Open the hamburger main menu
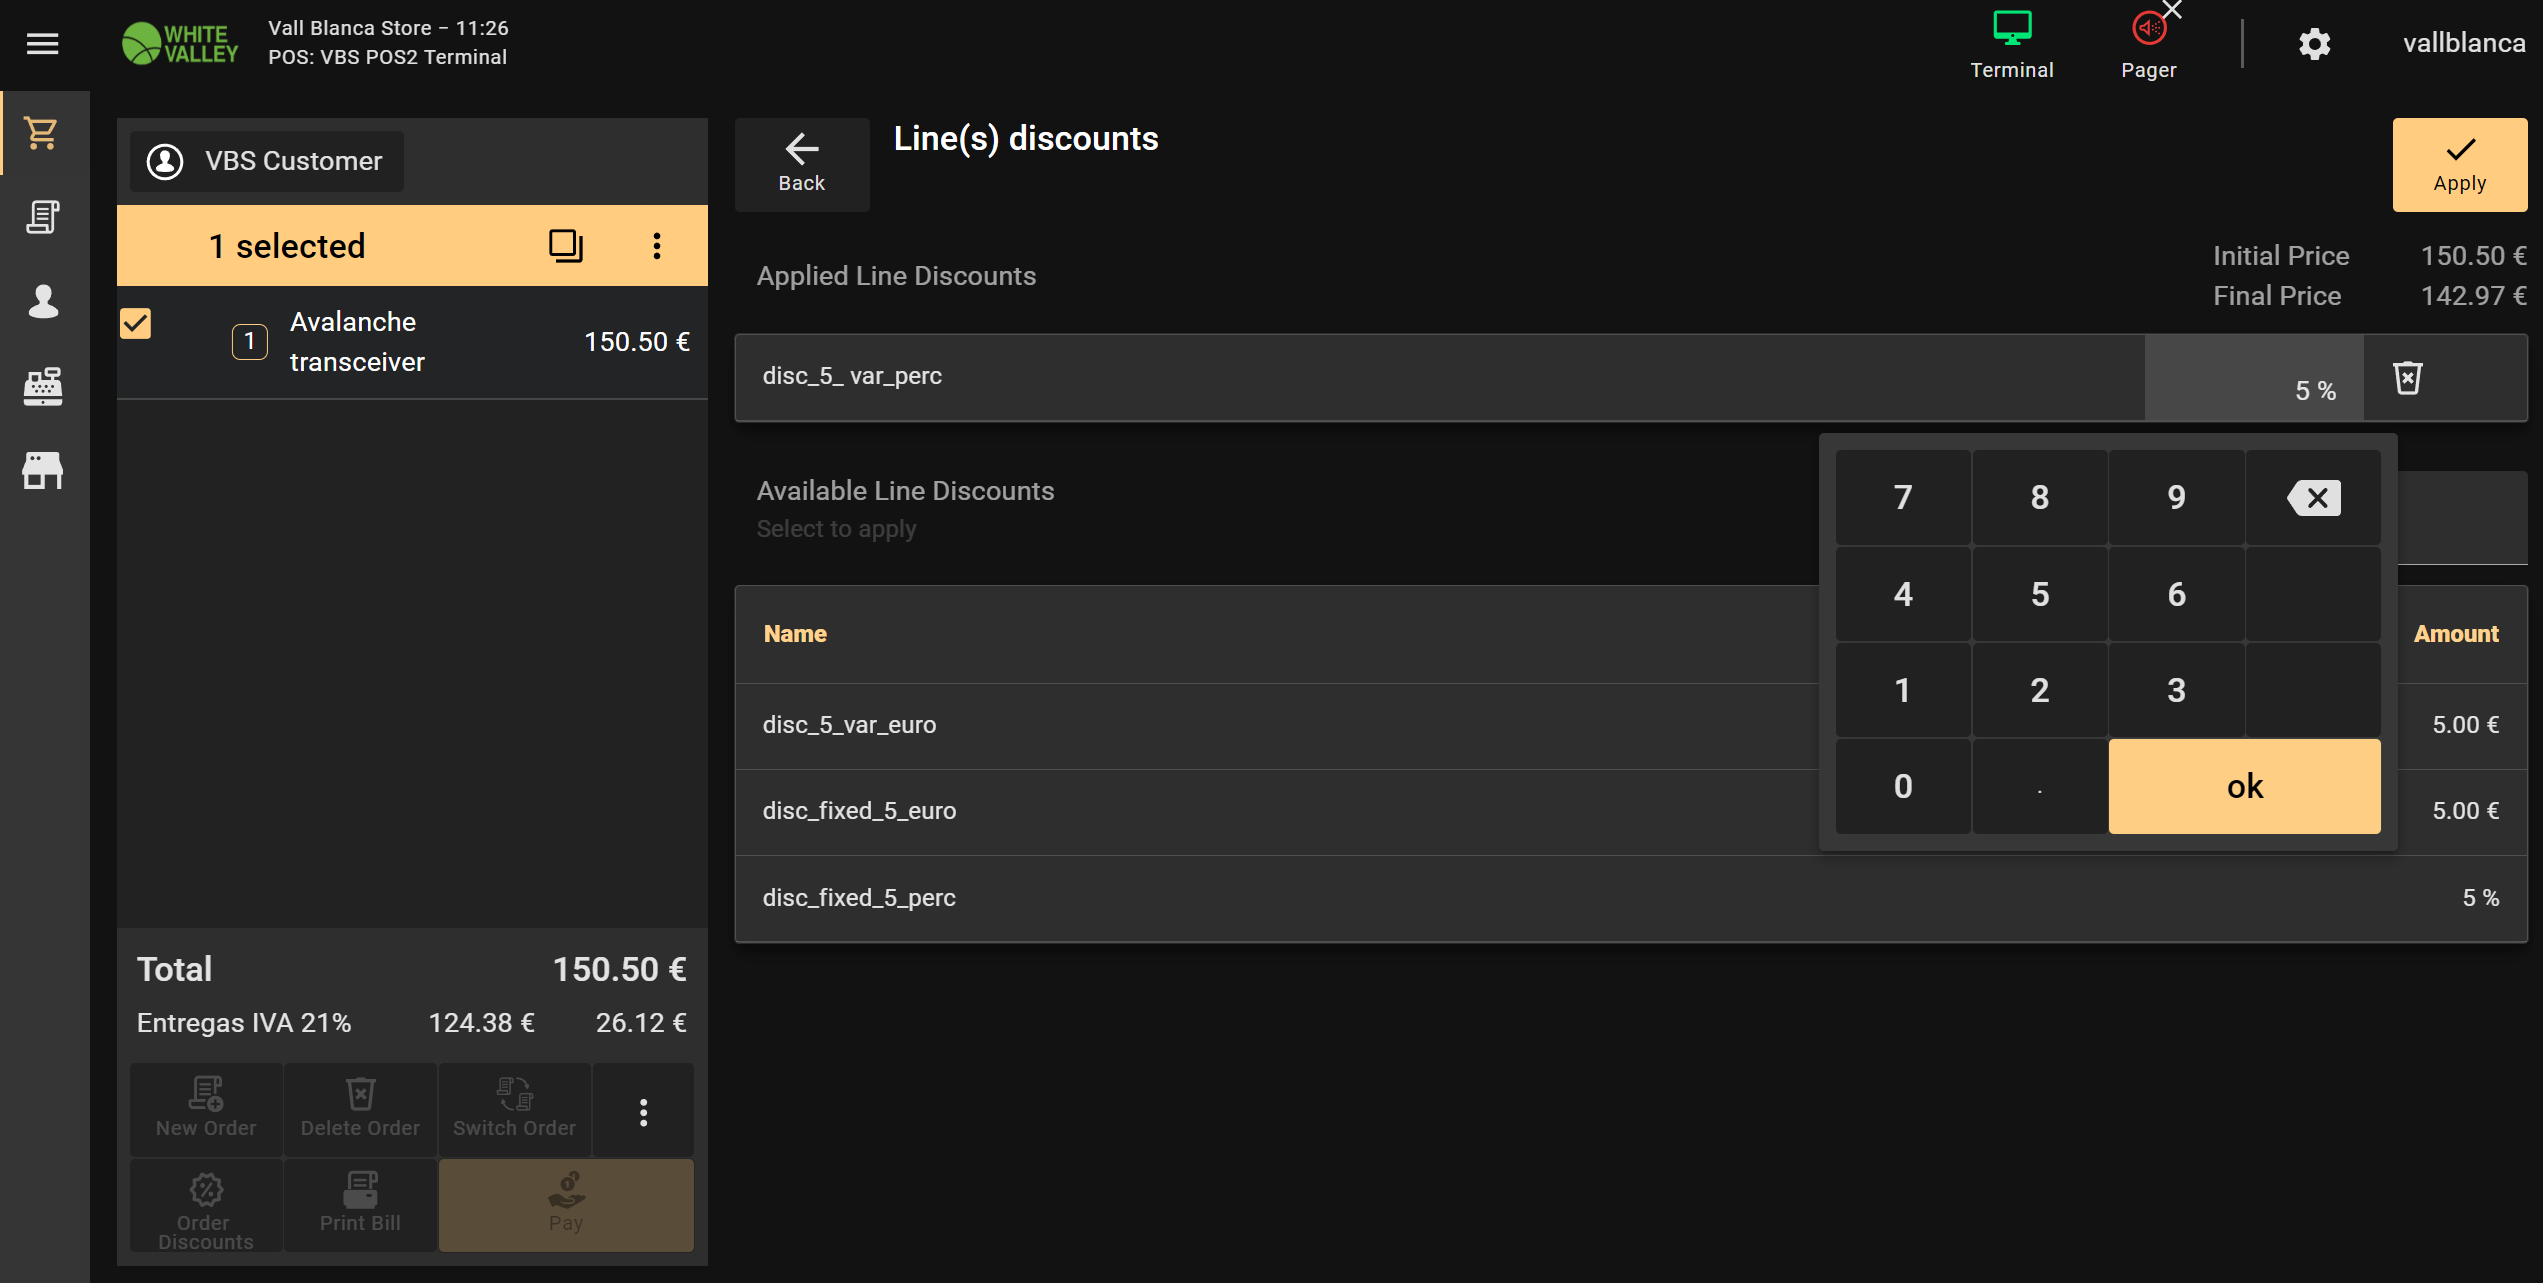Screen dimensions: 2543x1283 pyautogui.click(x=42, y=44)
